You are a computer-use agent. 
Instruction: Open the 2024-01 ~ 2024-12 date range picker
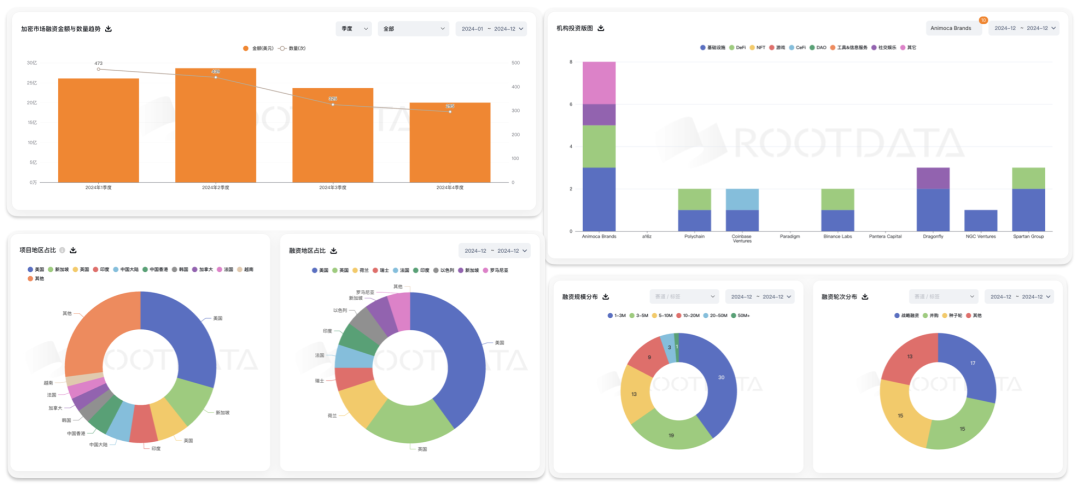click(x=491, y=29)
